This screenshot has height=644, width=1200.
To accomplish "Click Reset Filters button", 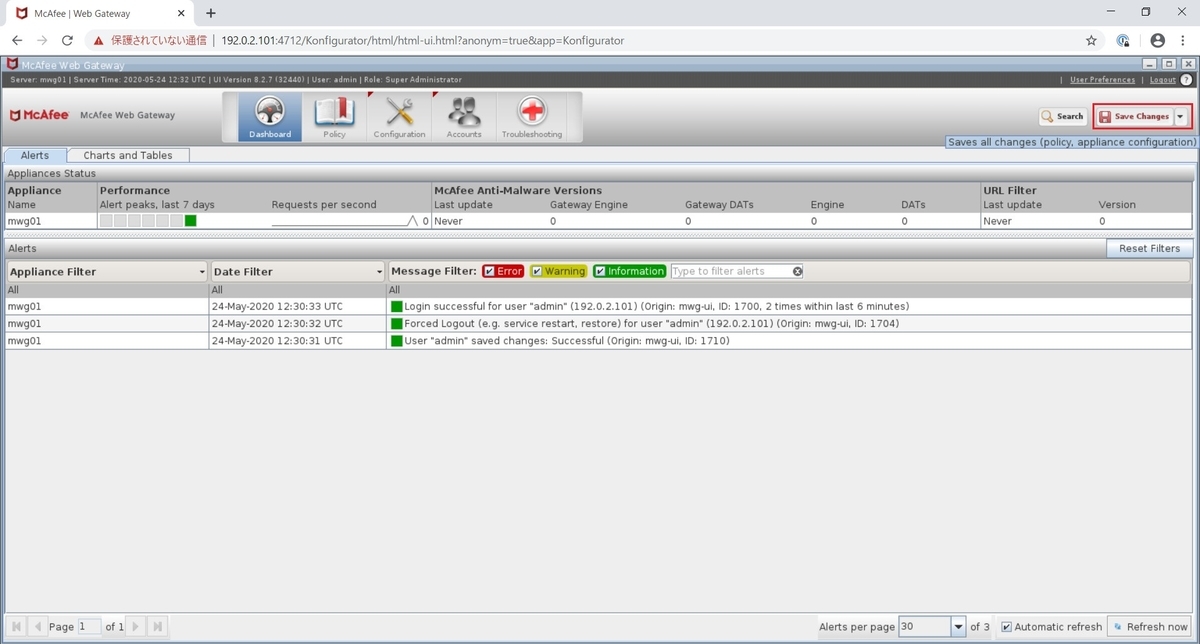I will [x=1149, y=248].
